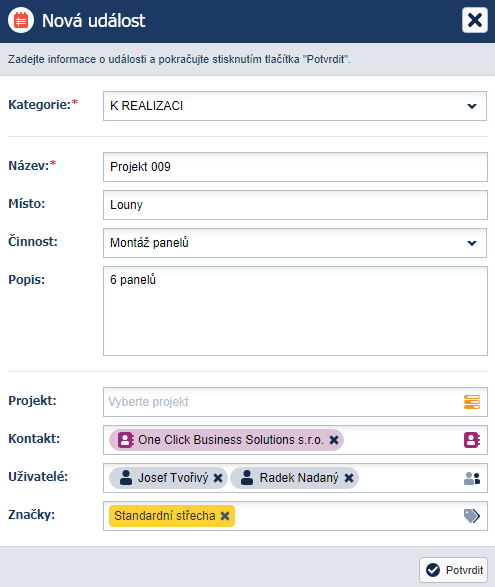The height and width of the screenshot is (587, 495).
Task: Focus the Místo field containing Louny
Action: pyautogui.click(x=295, y=205)
